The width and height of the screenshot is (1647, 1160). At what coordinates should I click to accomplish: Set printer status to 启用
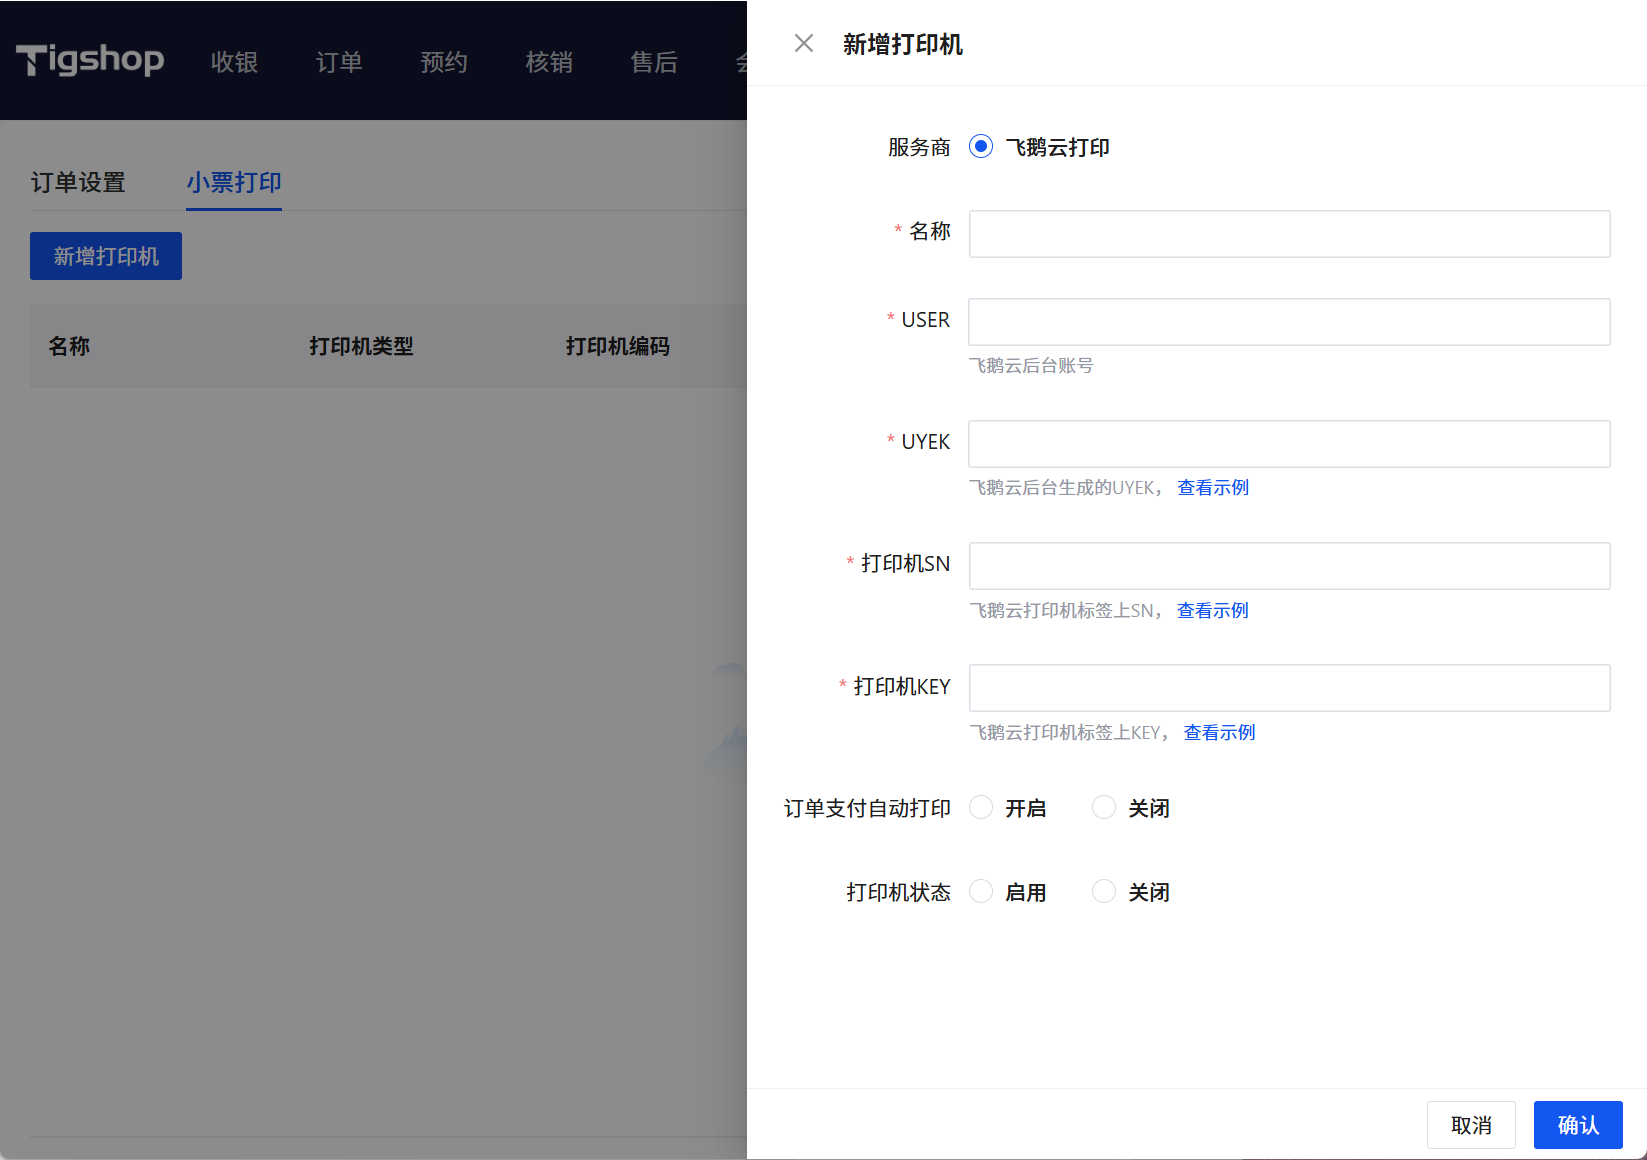981,892
